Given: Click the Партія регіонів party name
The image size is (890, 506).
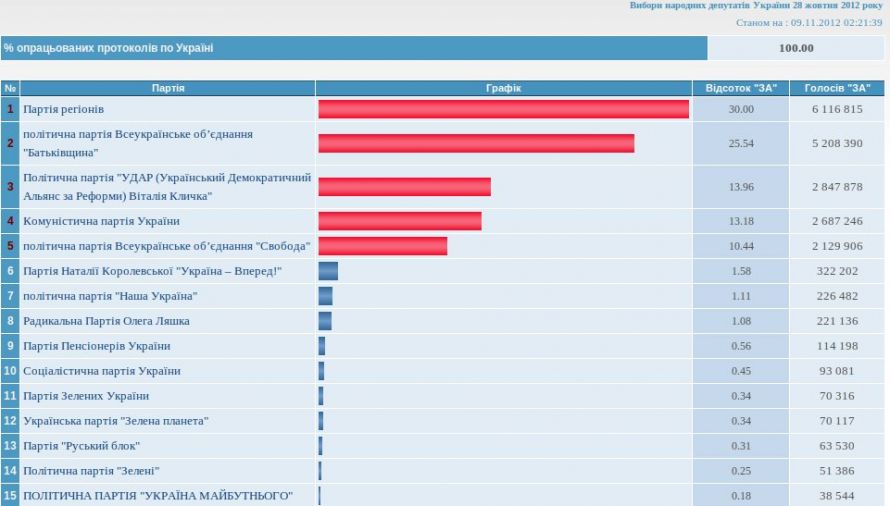Looking at the screenshot, I should (64, 109).
